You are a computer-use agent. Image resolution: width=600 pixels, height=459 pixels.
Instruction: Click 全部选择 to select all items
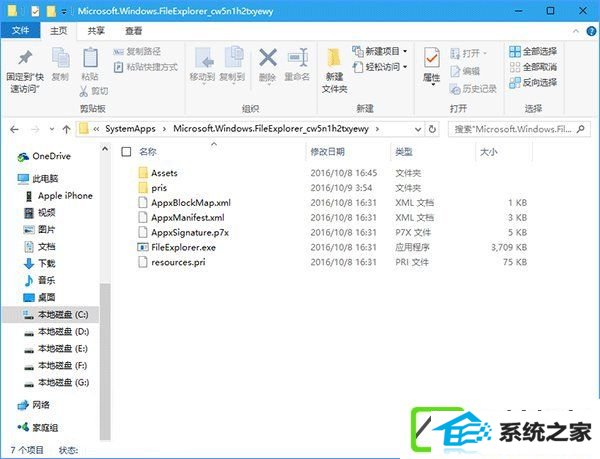point(533,51)
